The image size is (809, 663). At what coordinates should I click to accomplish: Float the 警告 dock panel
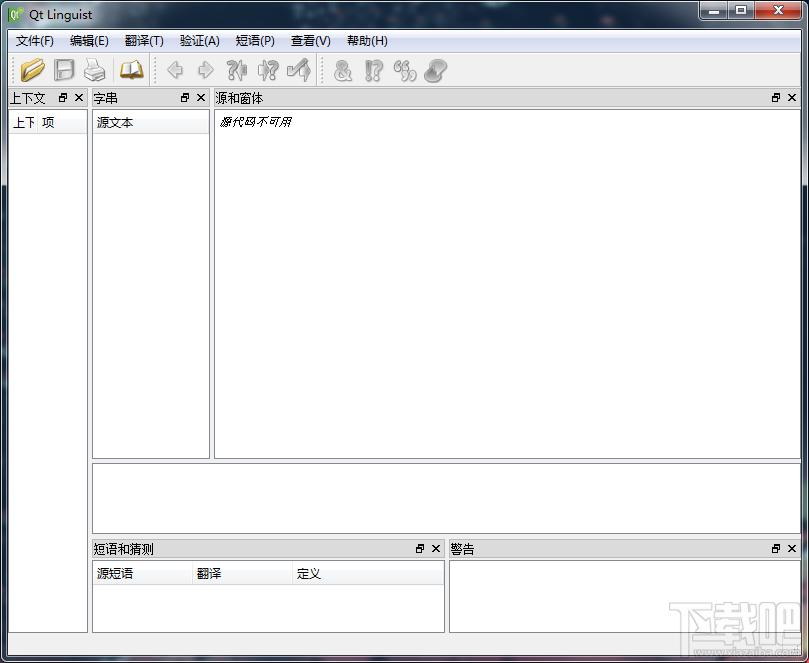coord(775,548)
